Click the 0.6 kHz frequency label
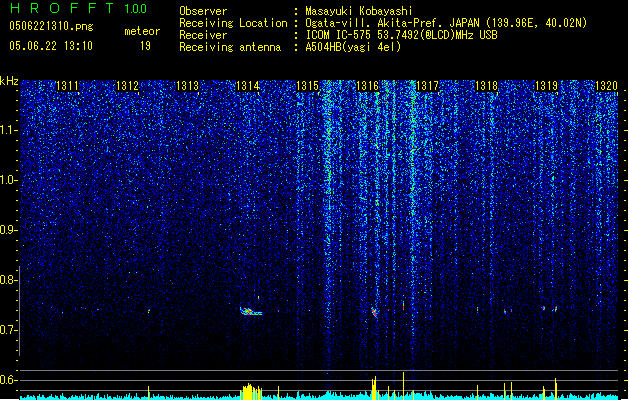The image size is (629, 400). tap(8, 380)
